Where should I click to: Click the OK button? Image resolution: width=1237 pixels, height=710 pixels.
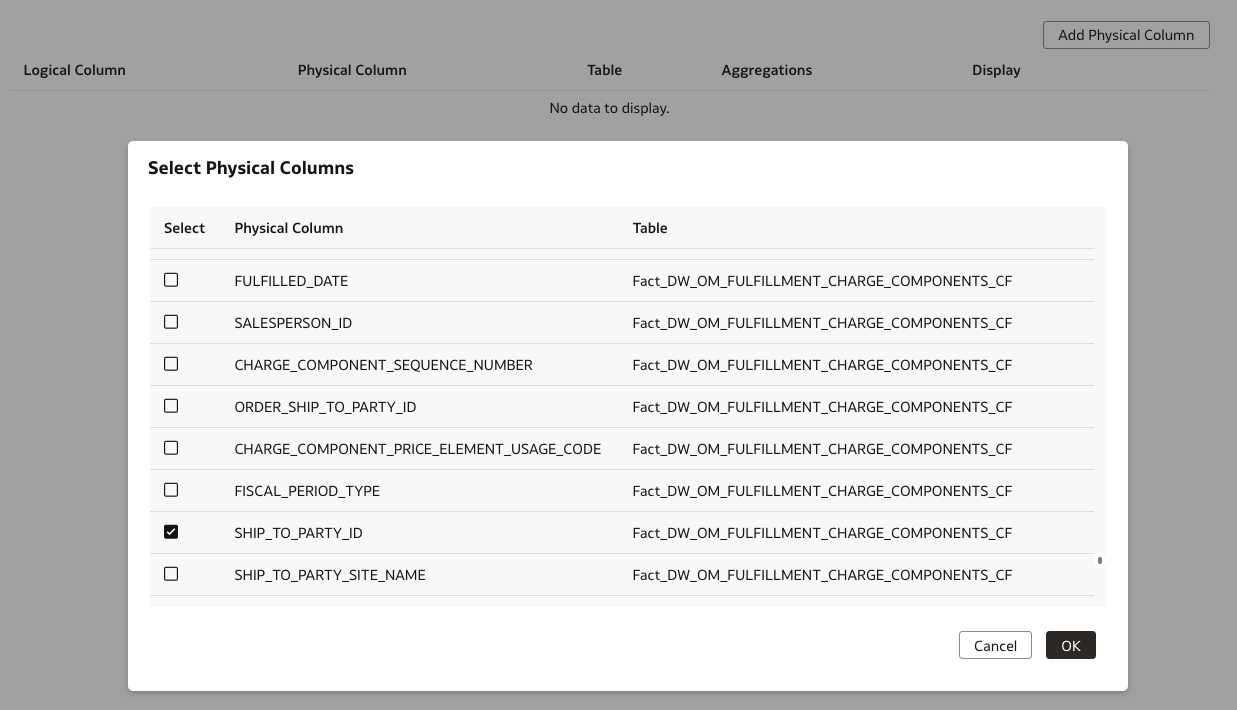(x=1070, y=645)
